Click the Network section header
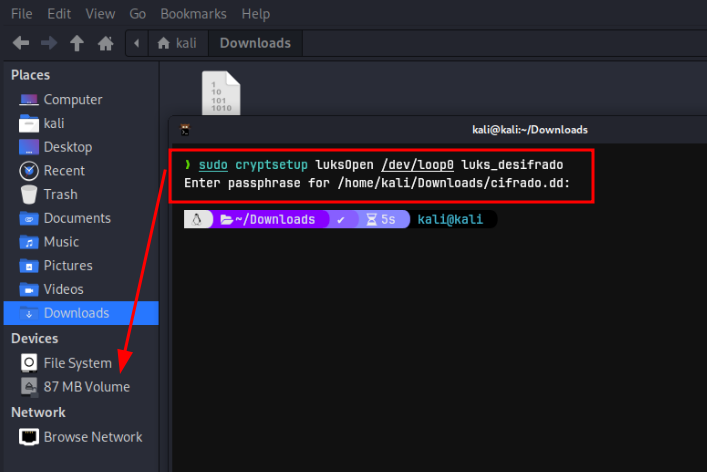The image size is (707, 472). tap(38, 412)
